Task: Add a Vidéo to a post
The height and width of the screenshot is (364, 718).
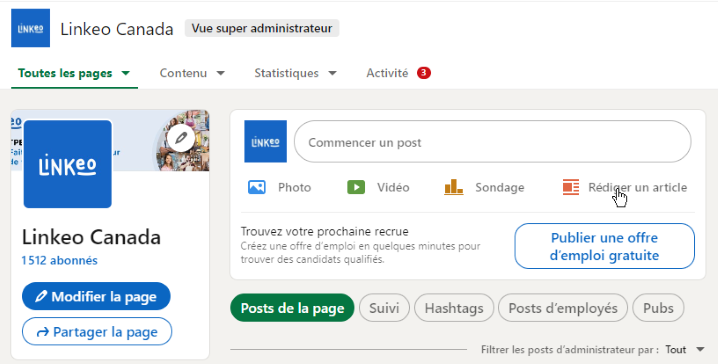Action: pyautogui.click(x=378, y=187)
